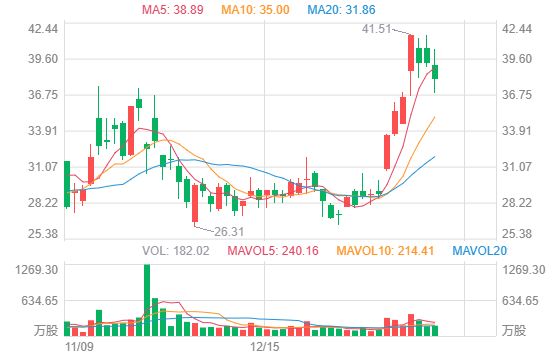Viewport: 560px width, 360px height.
Task: Click the left 万股 unit label
Action: [46, 330]
